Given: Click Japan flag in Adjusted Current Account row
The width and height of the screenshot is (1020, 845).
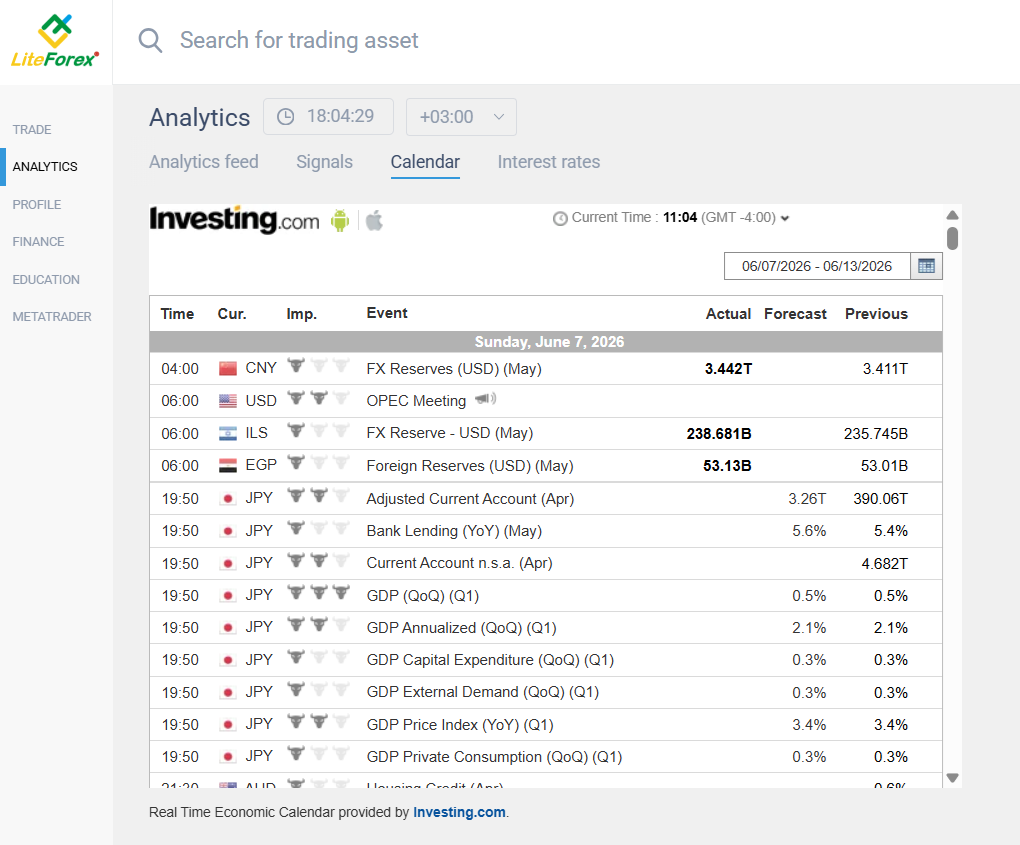Looking at the screenshot, I should coord(228,499).
